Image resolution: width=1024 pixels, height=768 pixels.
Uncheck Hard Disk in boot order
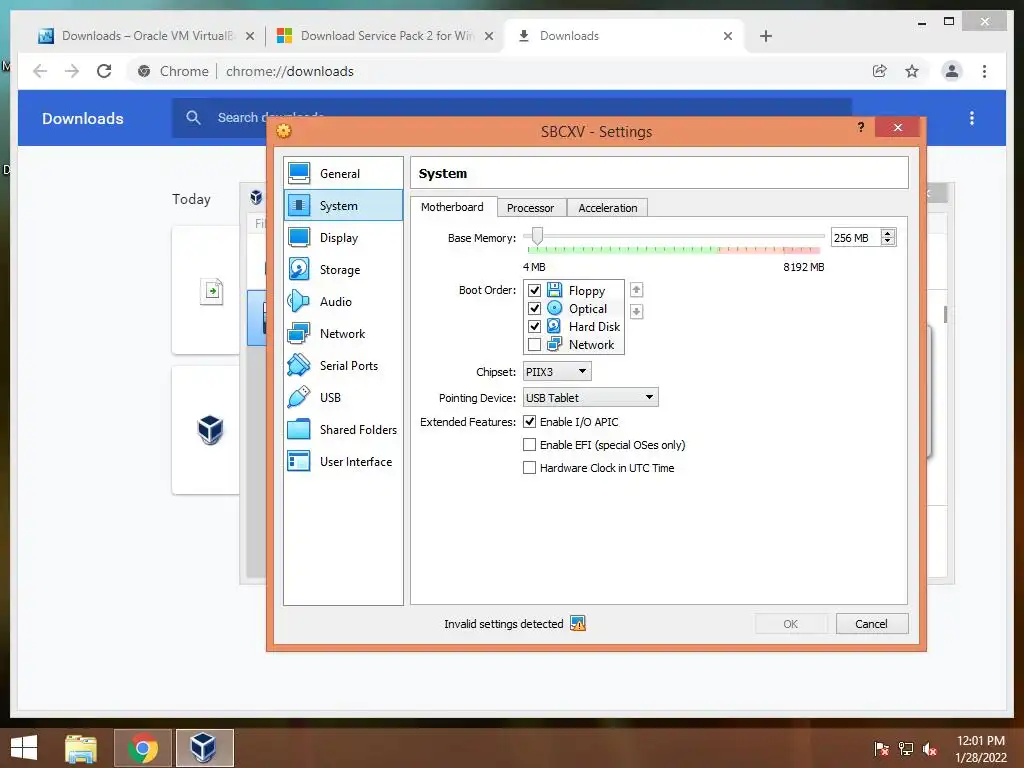[x=534, y=327]
